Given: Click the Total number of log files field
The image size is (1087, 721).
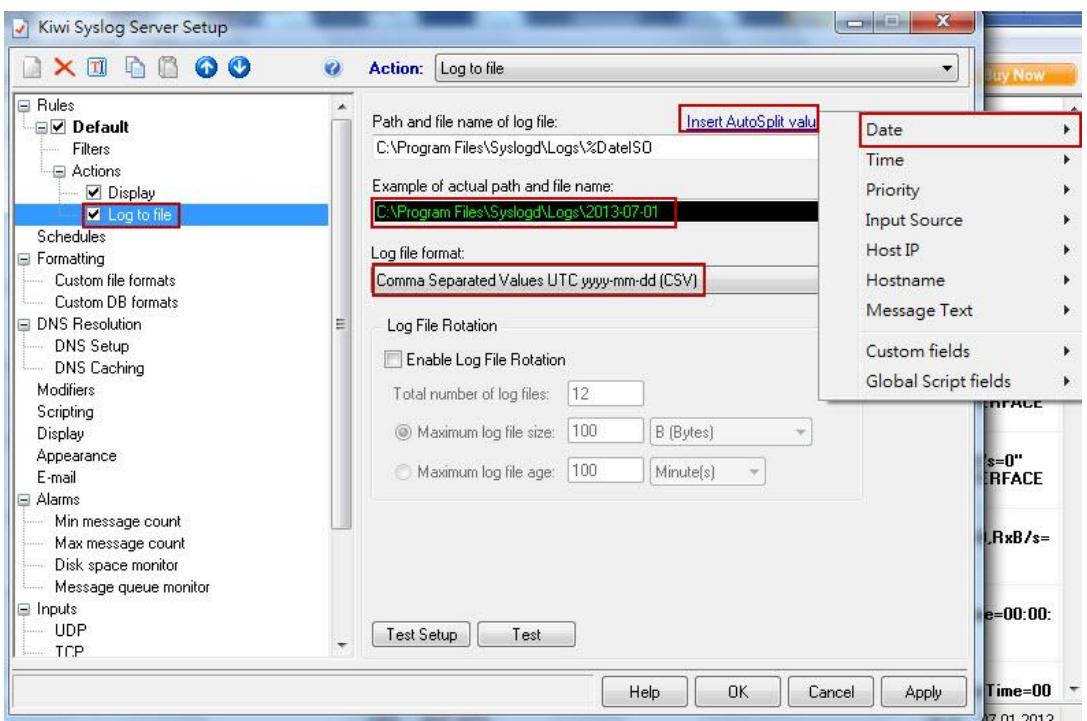Looking at the screenshot, I should 605,393.
